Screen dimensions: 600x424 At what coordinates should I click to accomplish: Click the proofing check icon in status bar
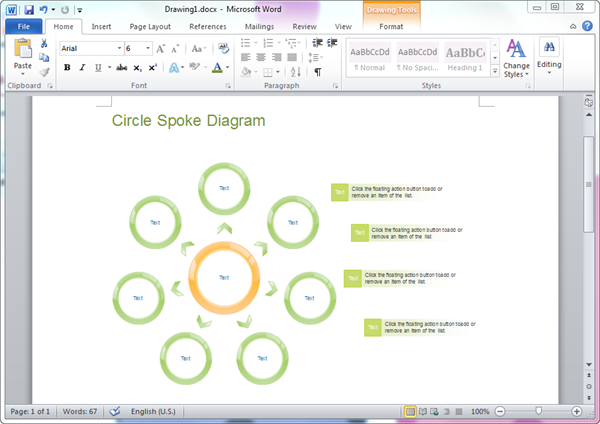114,411
